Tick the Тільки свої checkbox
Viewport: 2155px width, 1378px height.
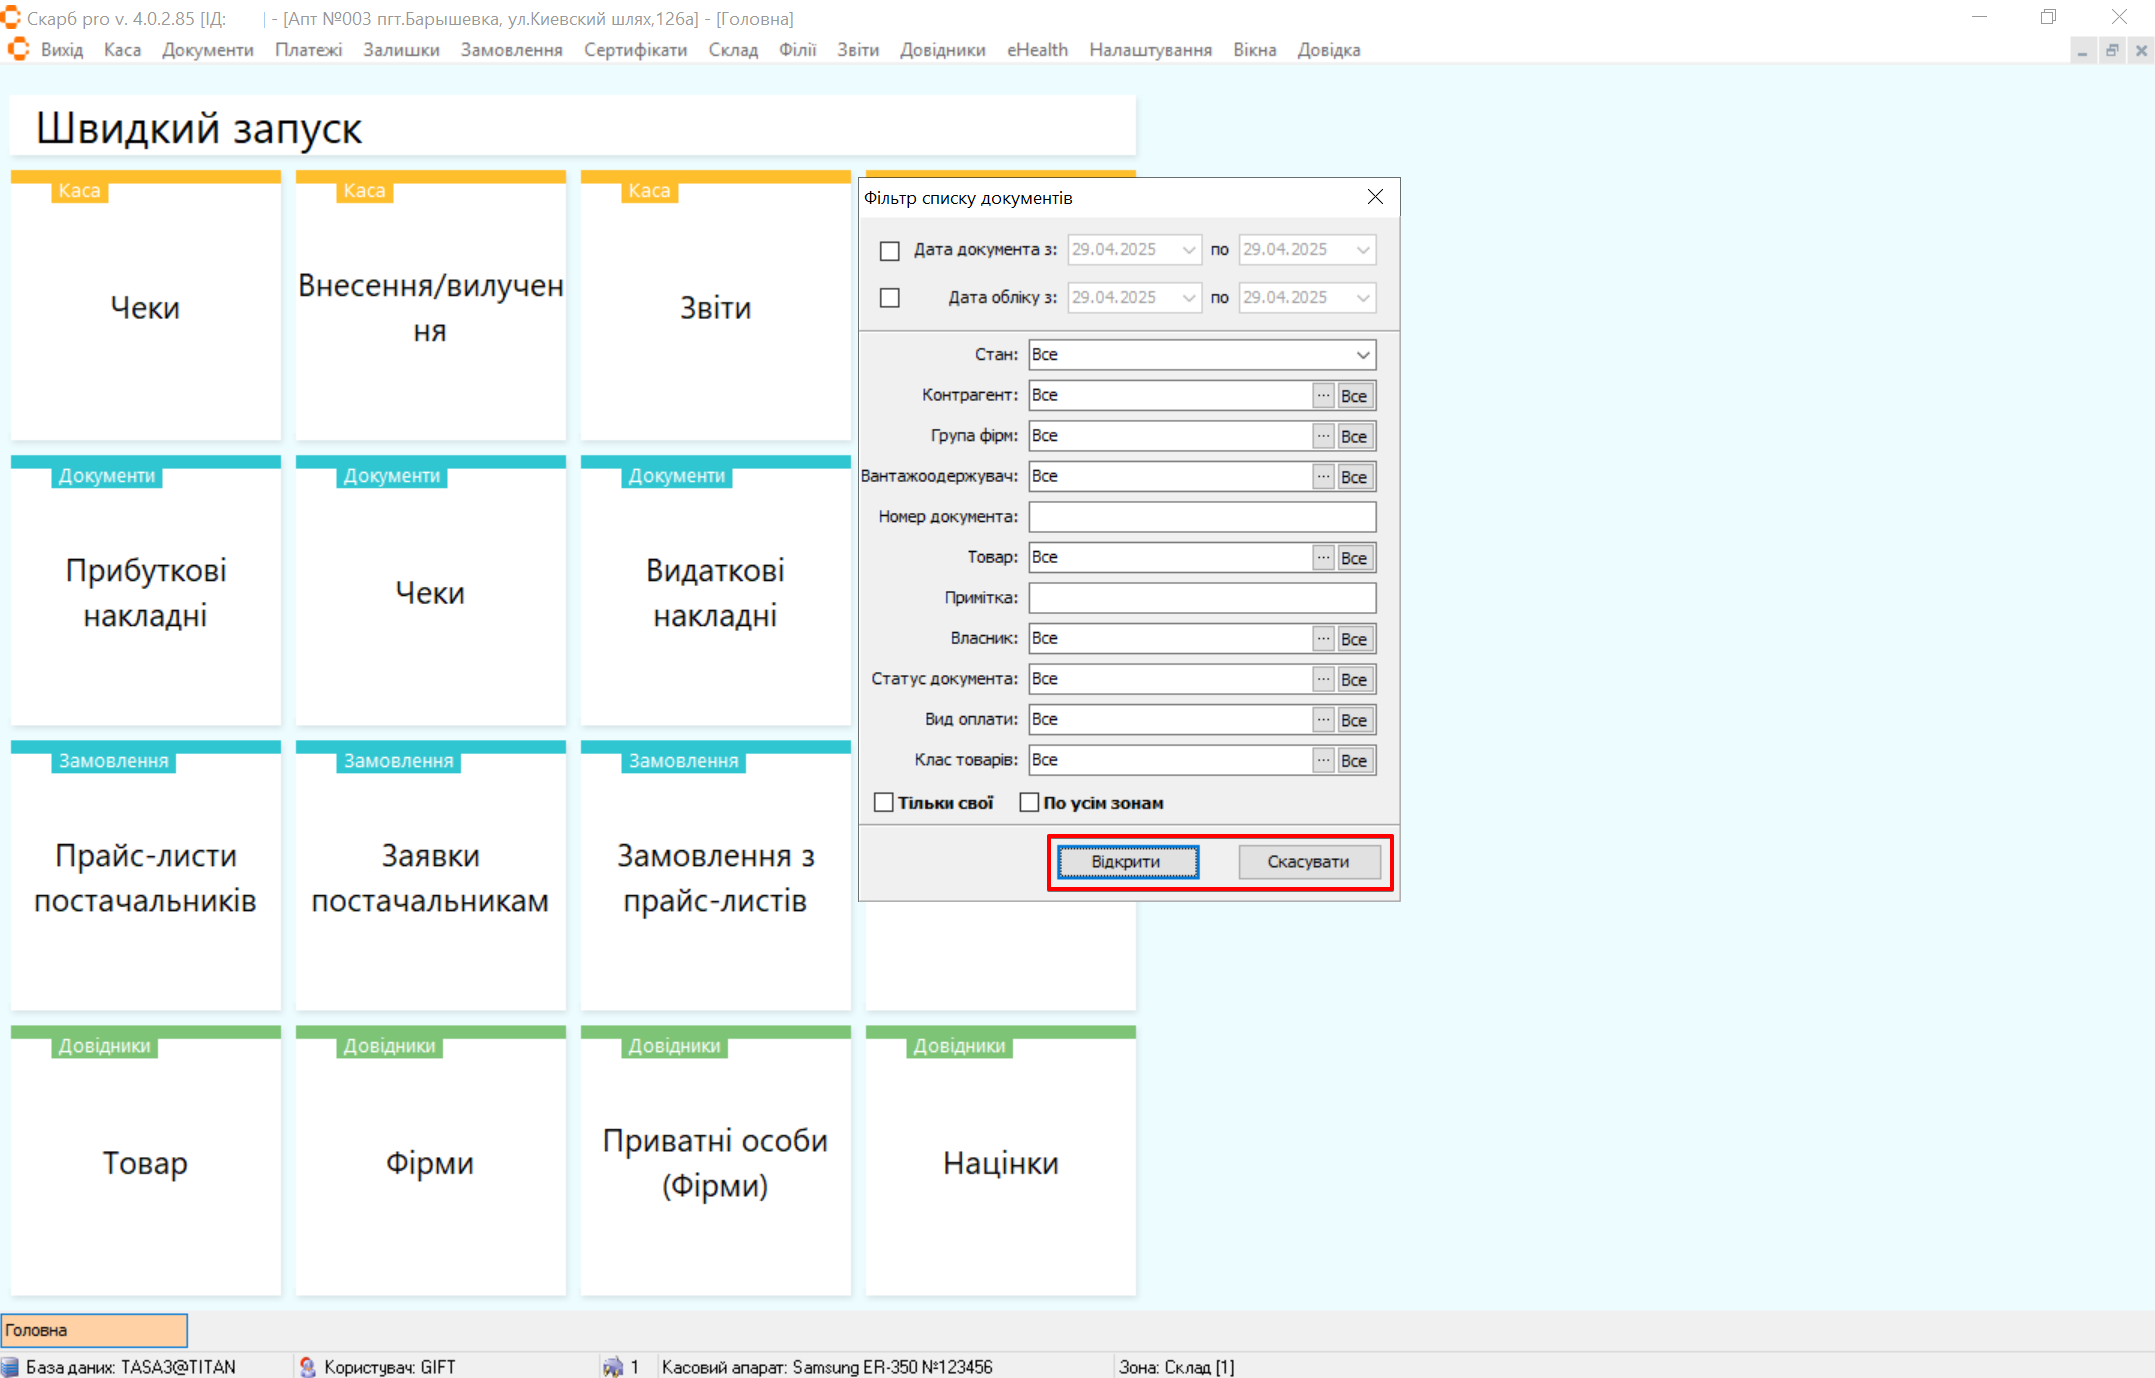[884, 803]
